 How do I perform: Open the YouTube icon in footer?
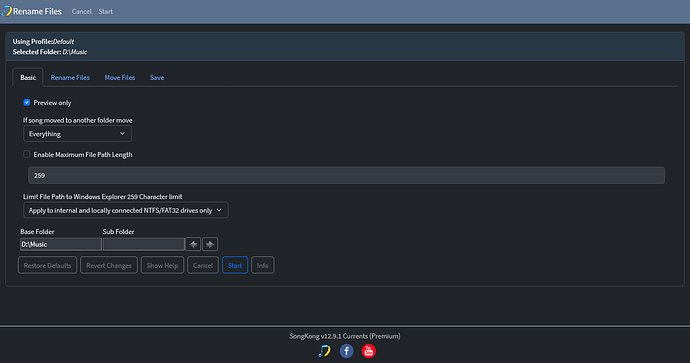[368, 351]
